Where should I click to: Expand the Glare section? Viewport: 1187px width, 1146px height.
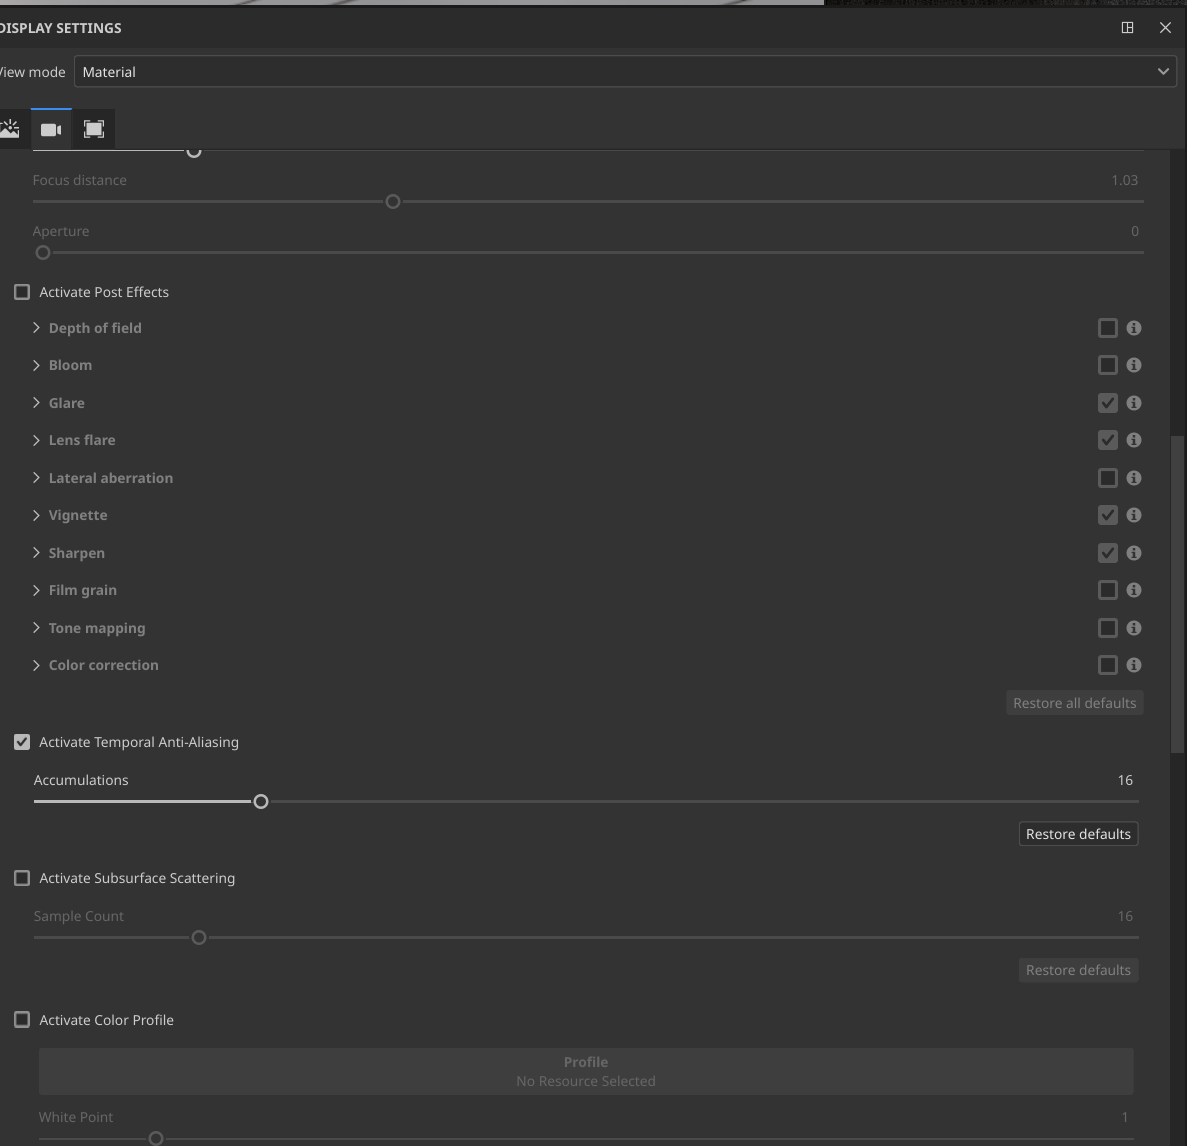tap(36, 403)
